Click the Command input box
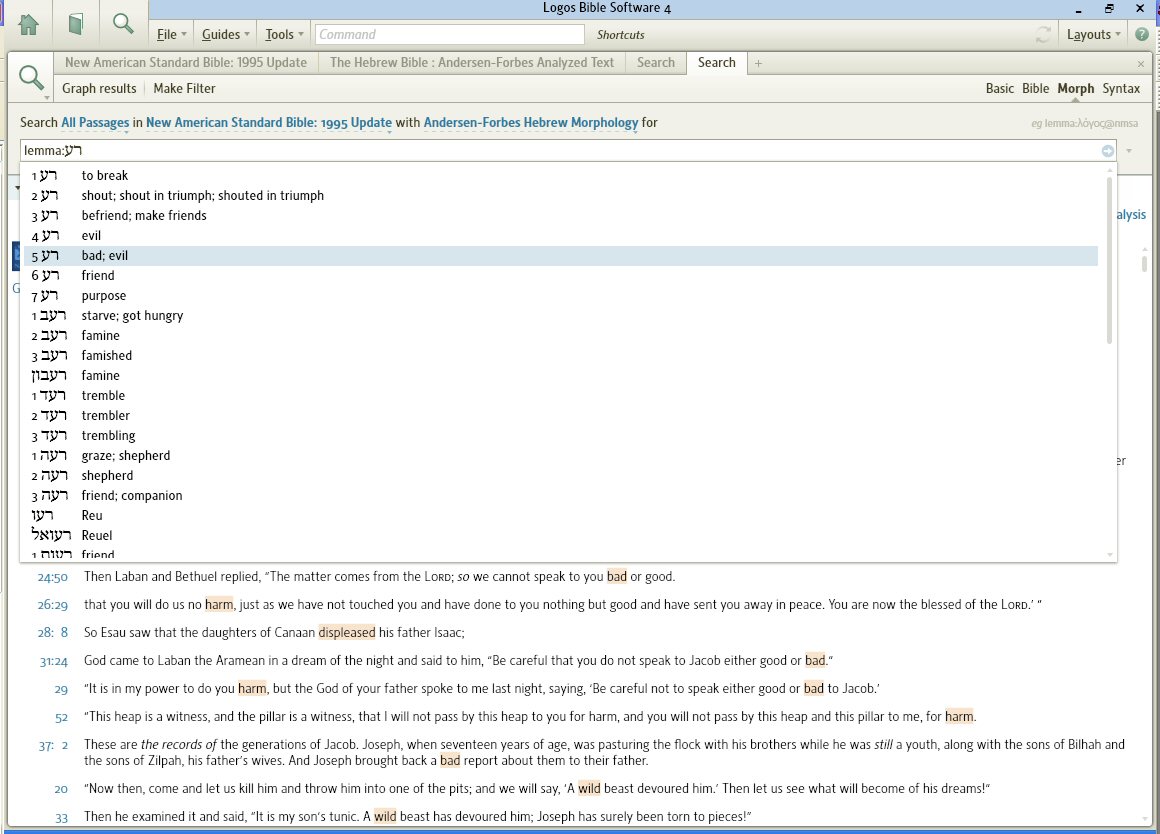This screenshot has width=1160, height=834. point(450,34)
